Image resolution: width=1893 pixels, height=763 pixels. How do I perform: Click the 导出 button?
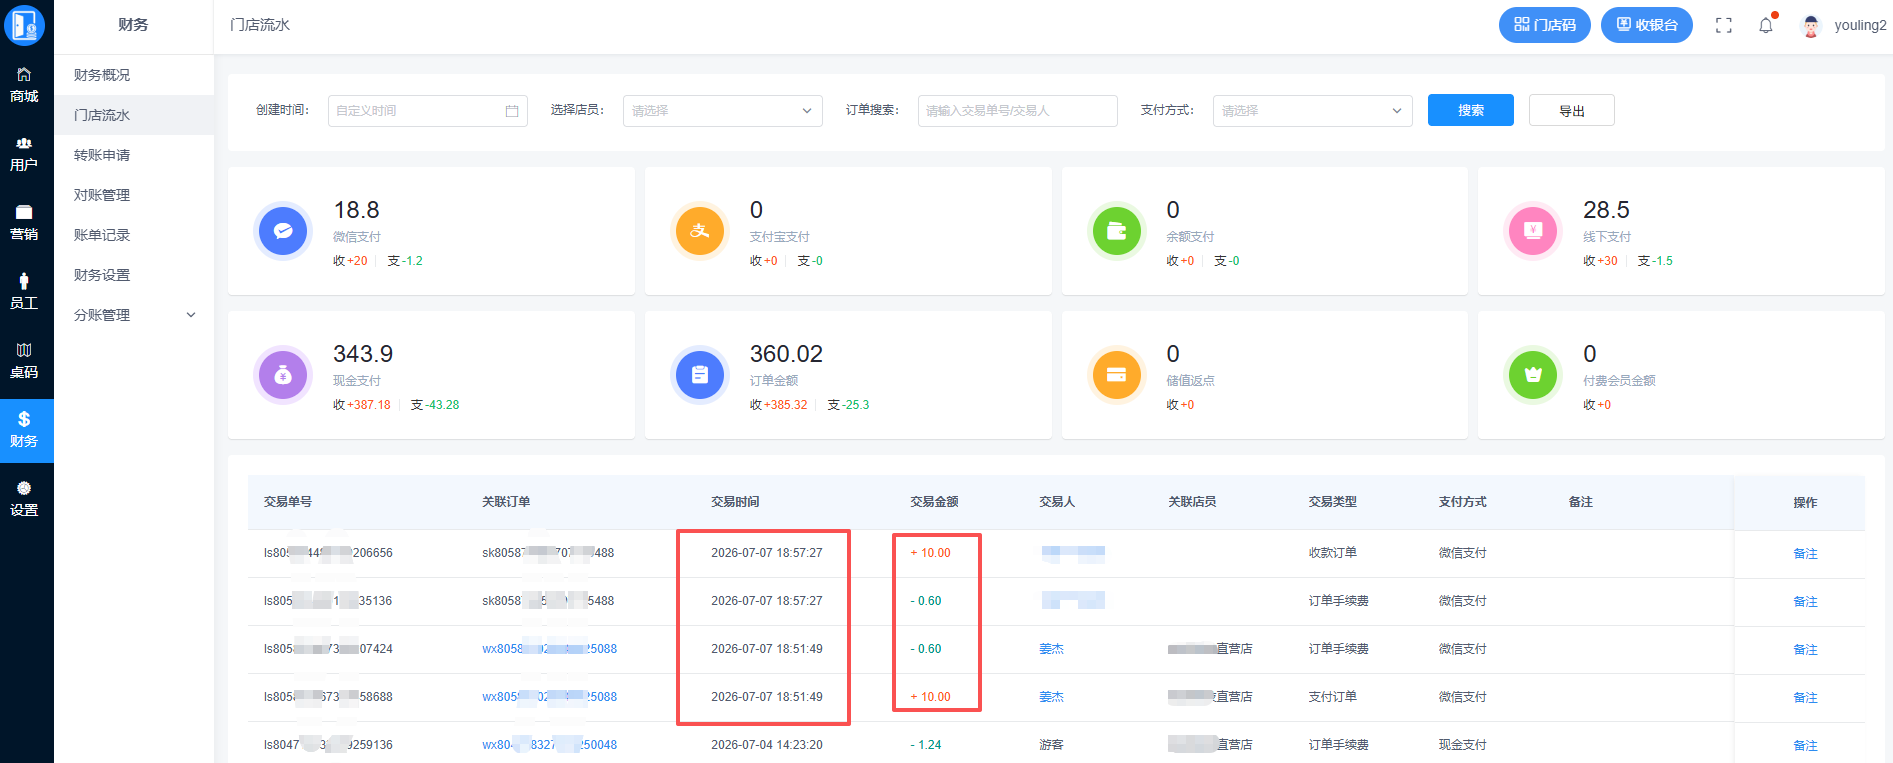point(1572,110)
